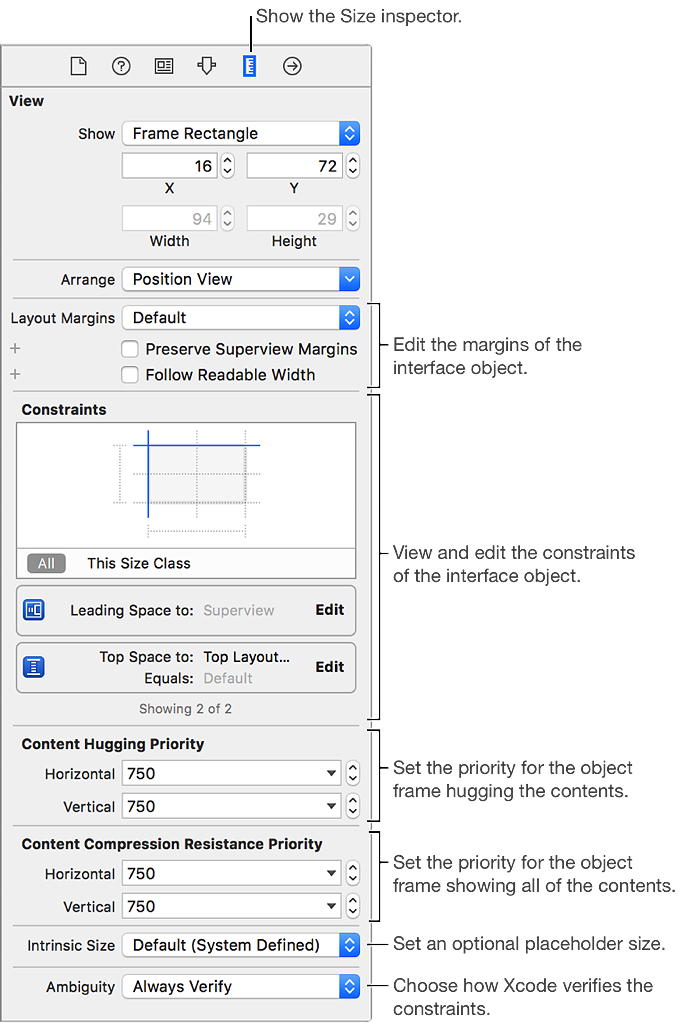Click the constraints diagram preview
685x1024 pixels.
tap(186, 485)
